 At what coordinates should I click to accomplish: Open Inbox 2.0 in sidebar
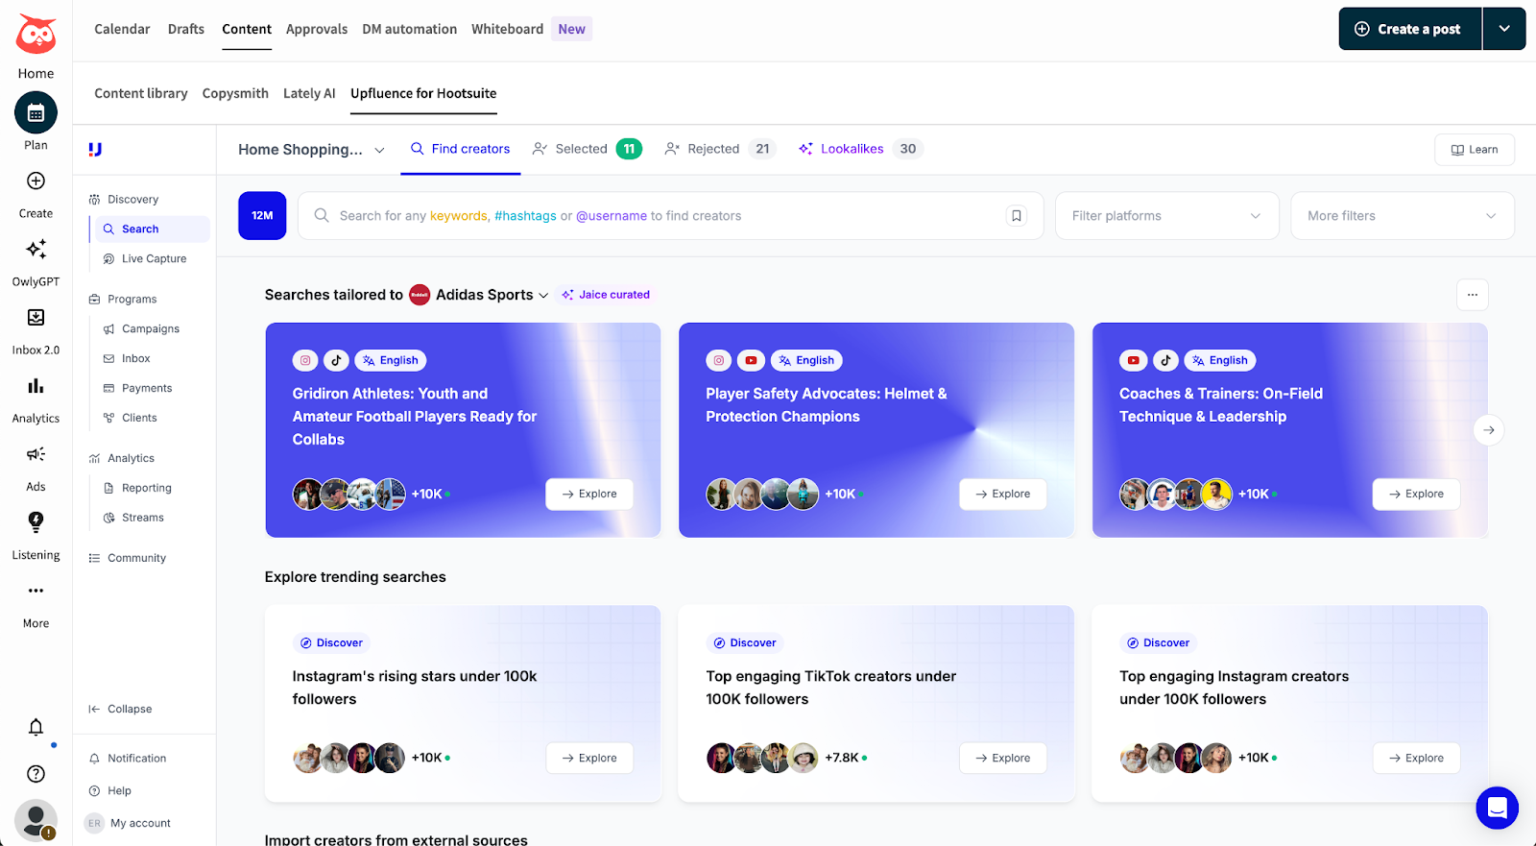pyautogui.click(x=36, y=318)
